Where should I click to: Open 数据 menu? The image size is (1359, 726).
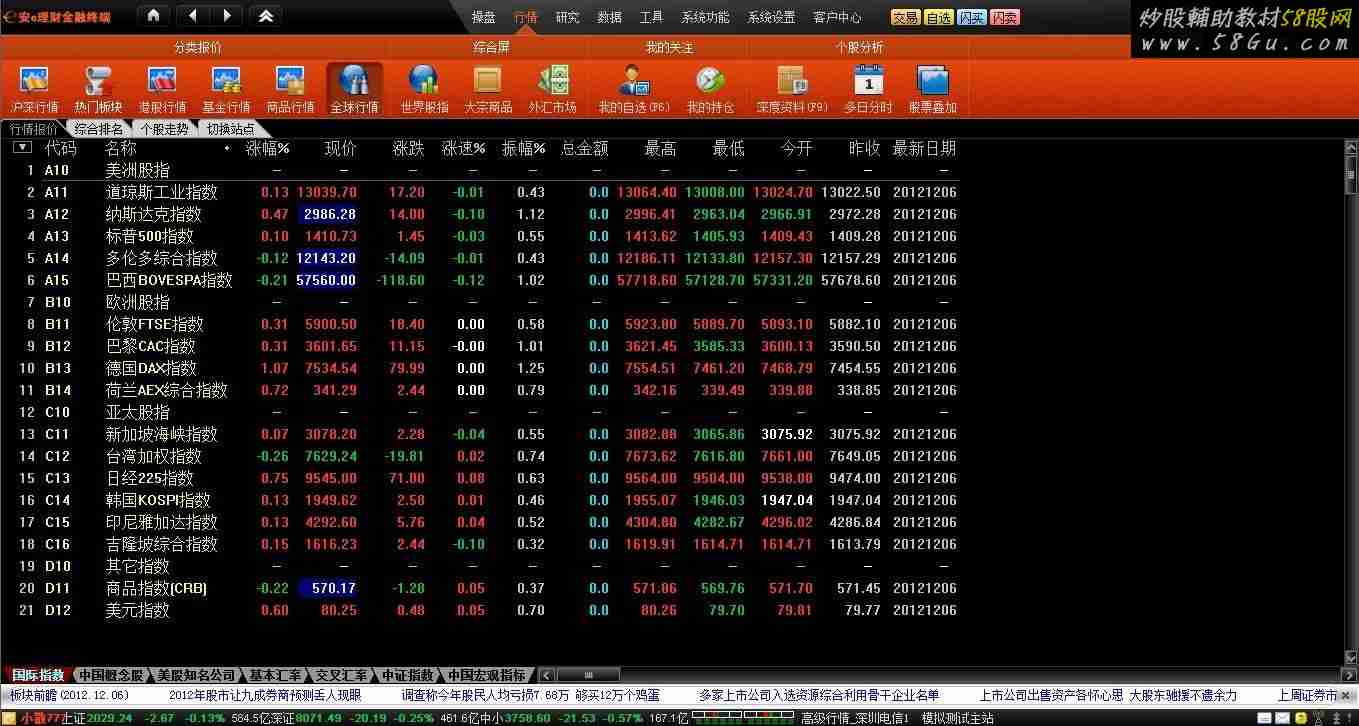[x=609, y=17]
